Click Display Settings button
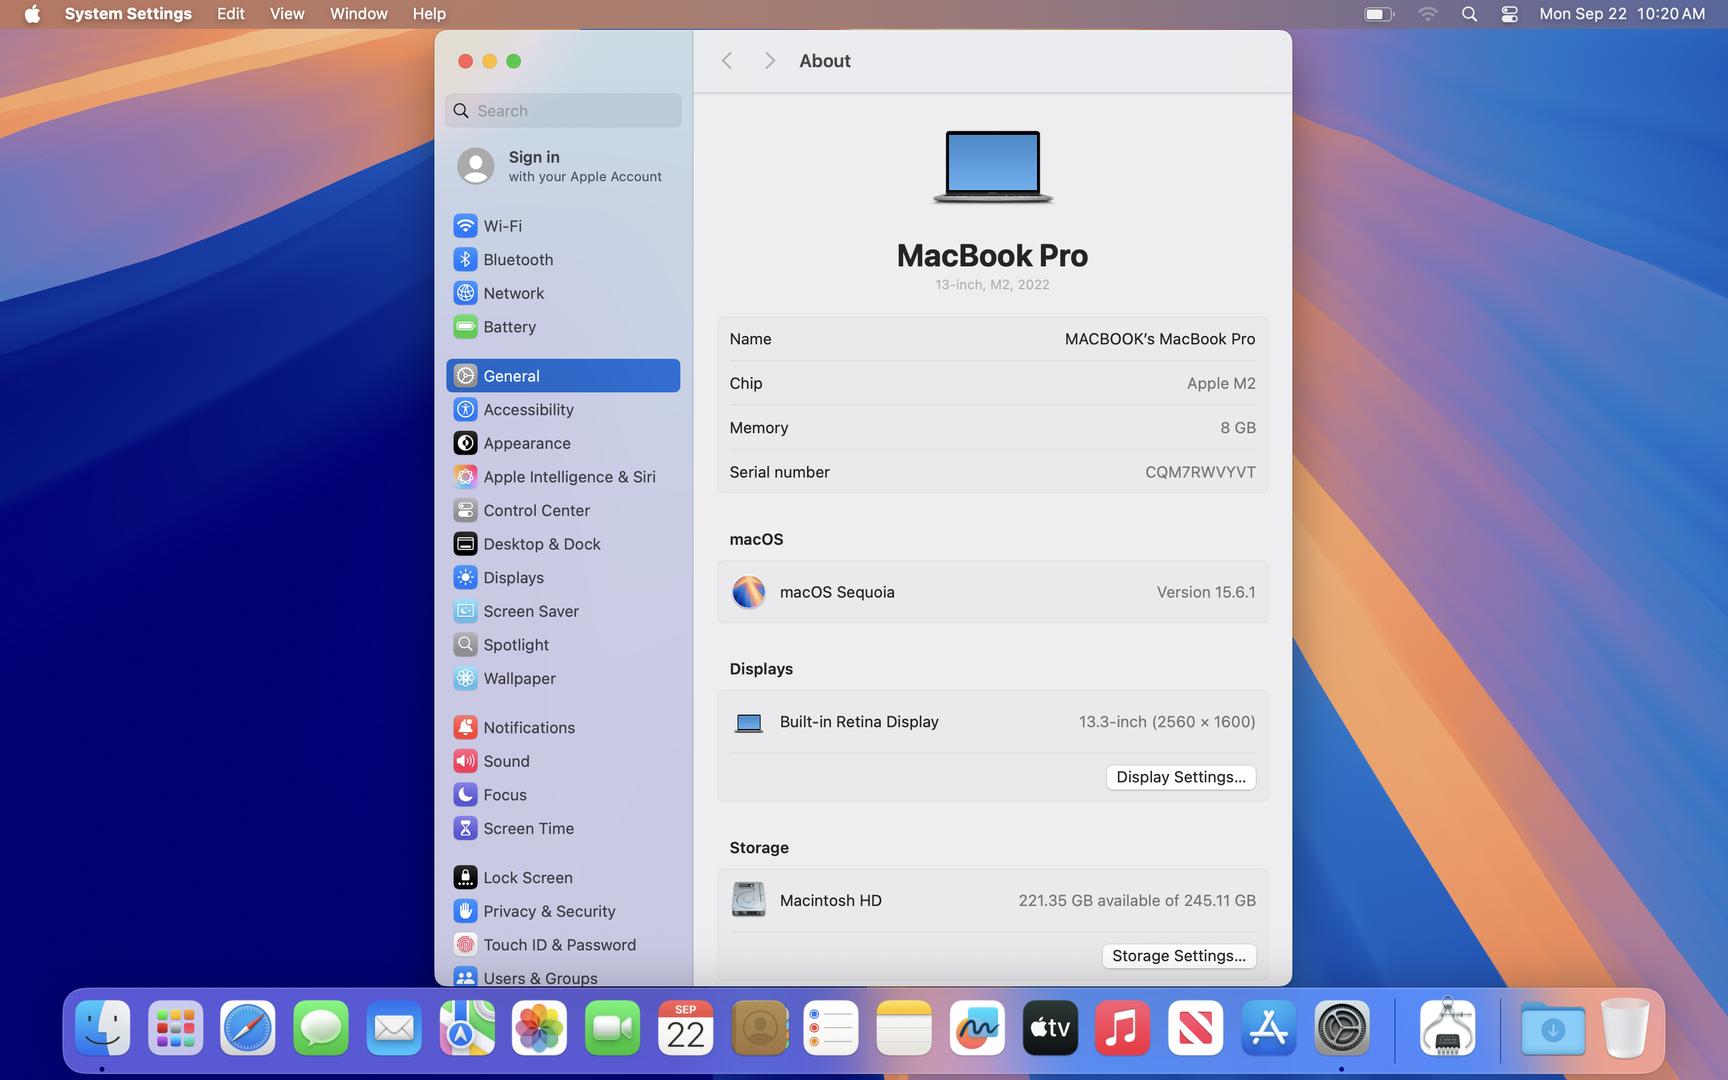 (1181, 777)
